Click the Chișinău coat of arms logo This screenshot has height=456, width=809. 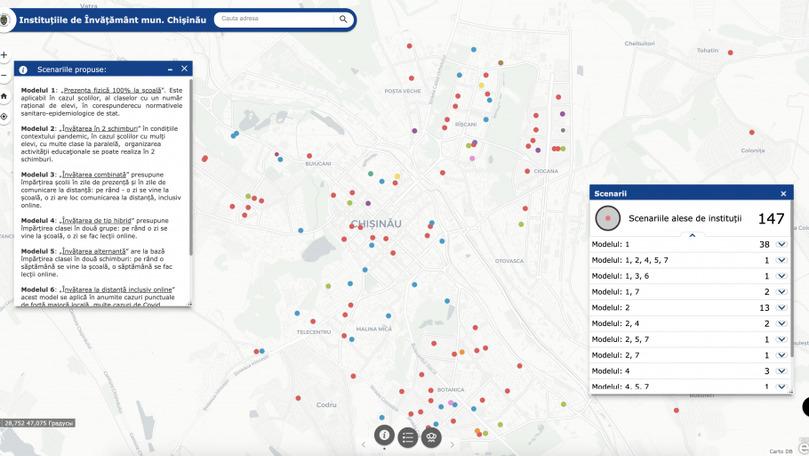pos(6,19)
